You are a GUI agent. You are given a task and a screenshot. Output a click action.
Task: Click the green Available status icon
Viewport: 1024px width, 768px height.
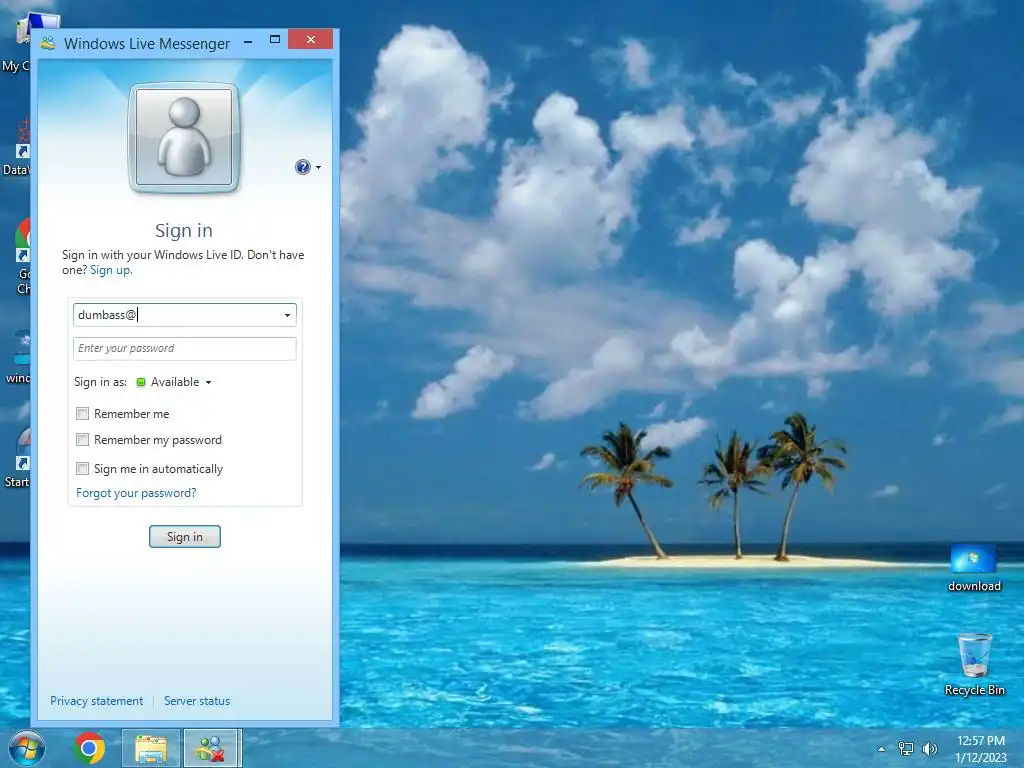tap(140, 382)
